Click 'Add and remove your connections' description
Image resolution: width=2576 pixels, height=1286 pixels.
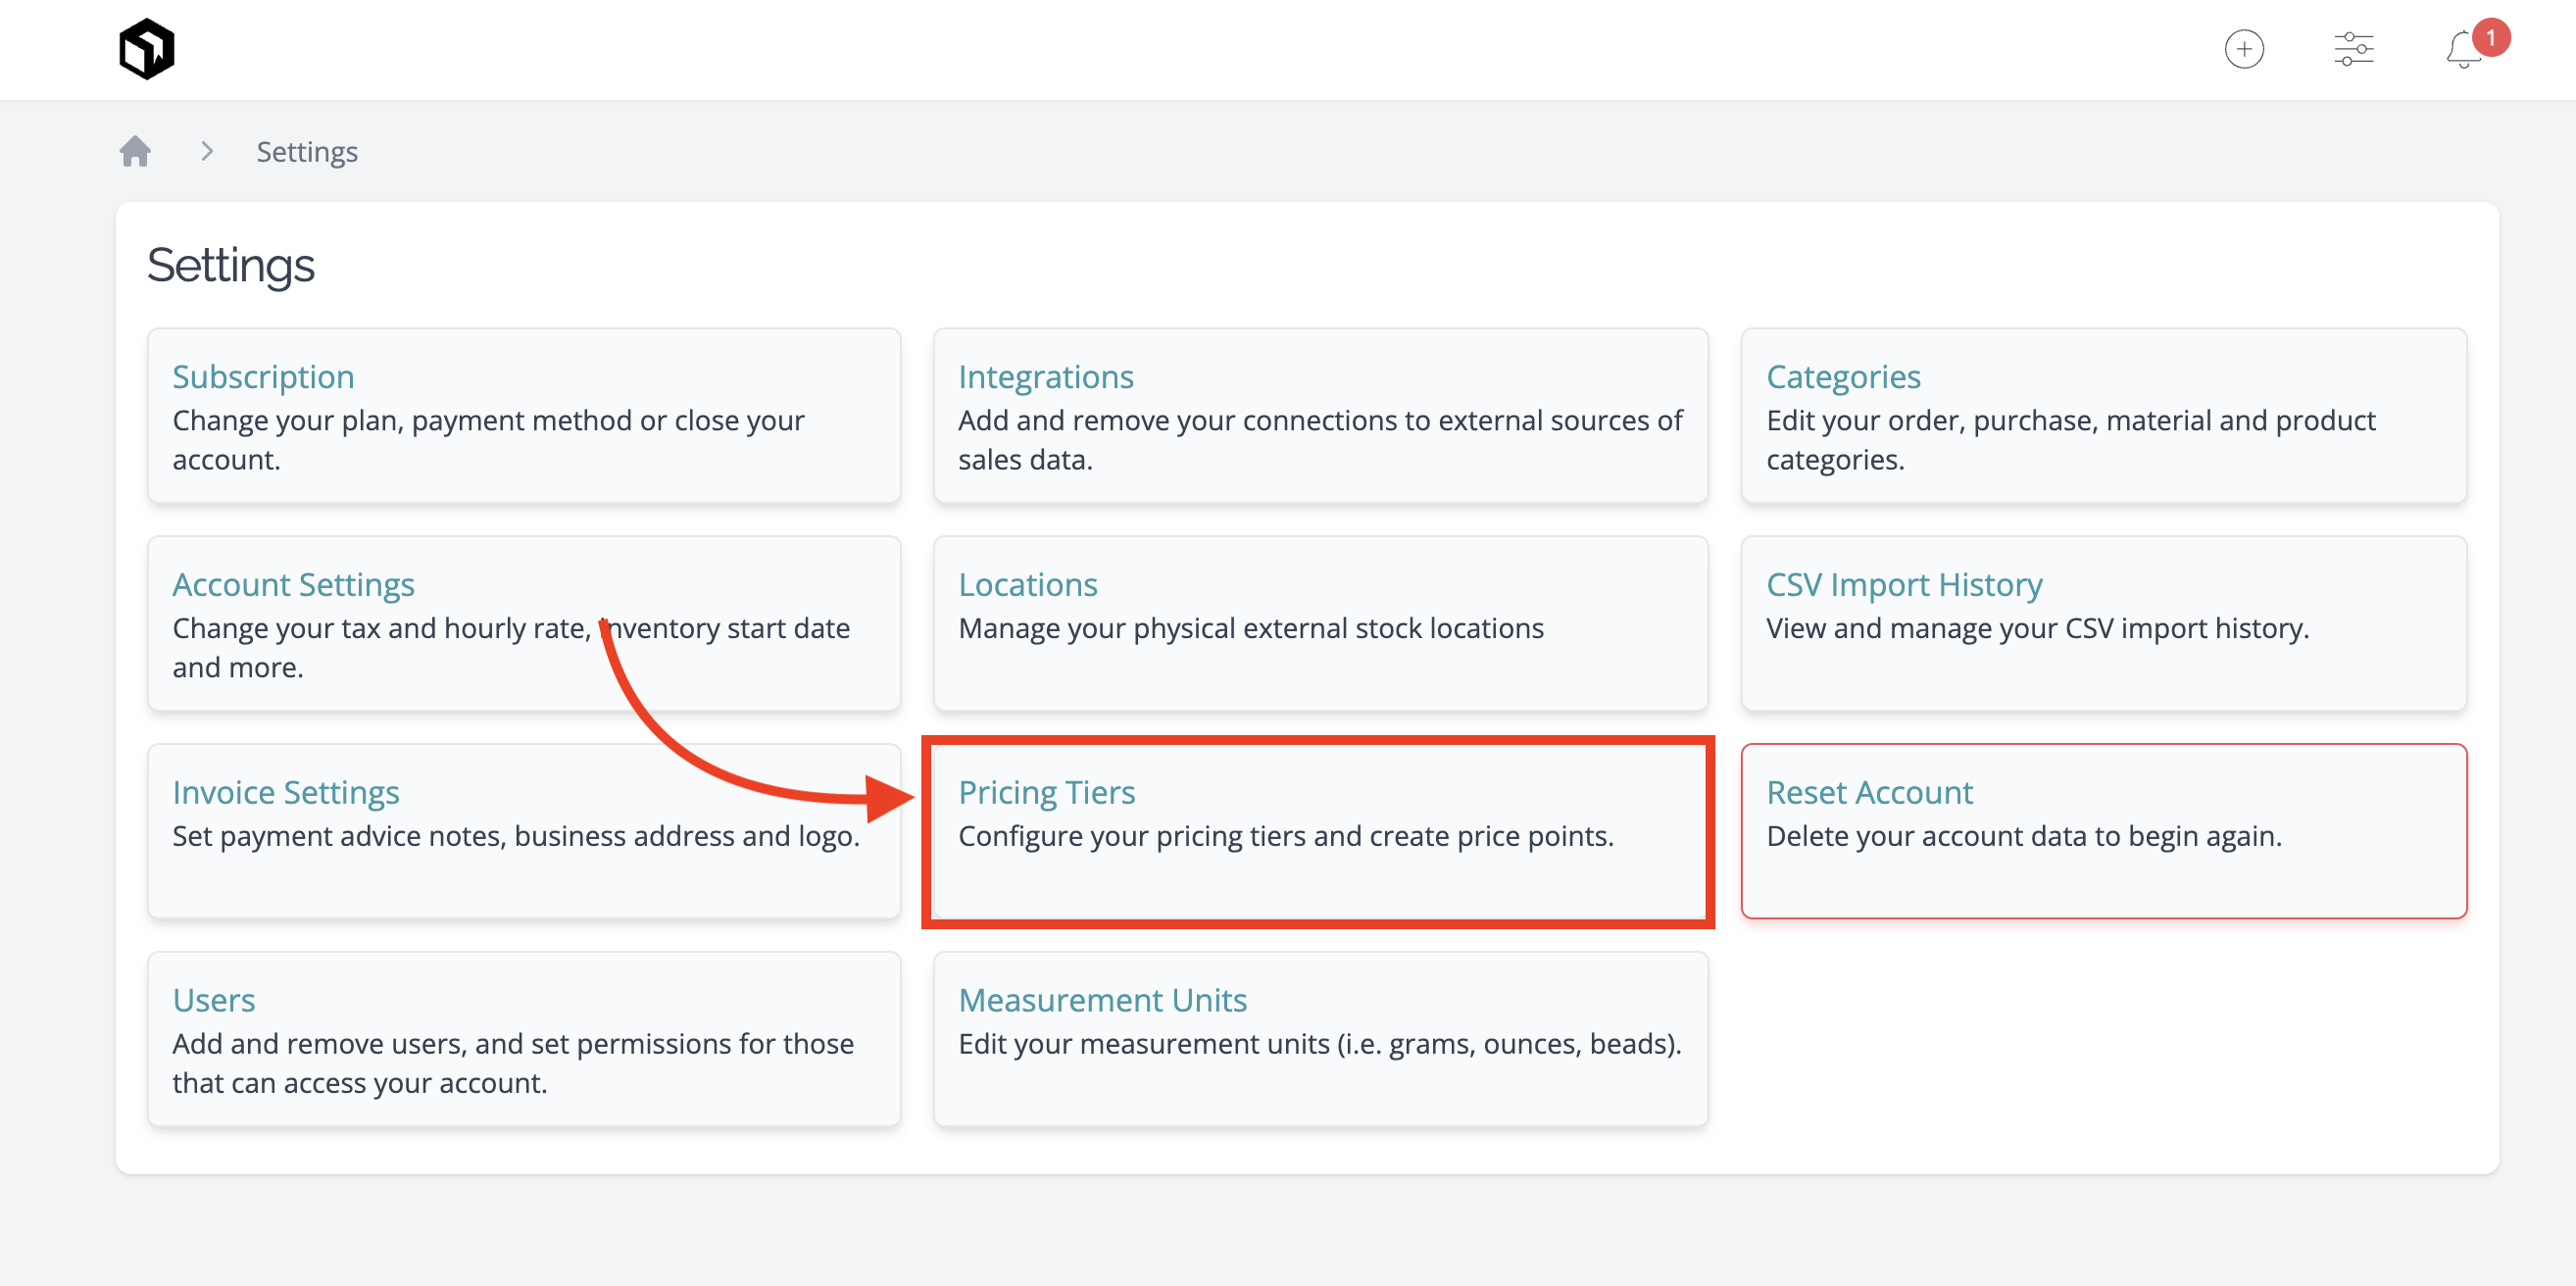click(1320, 440)
